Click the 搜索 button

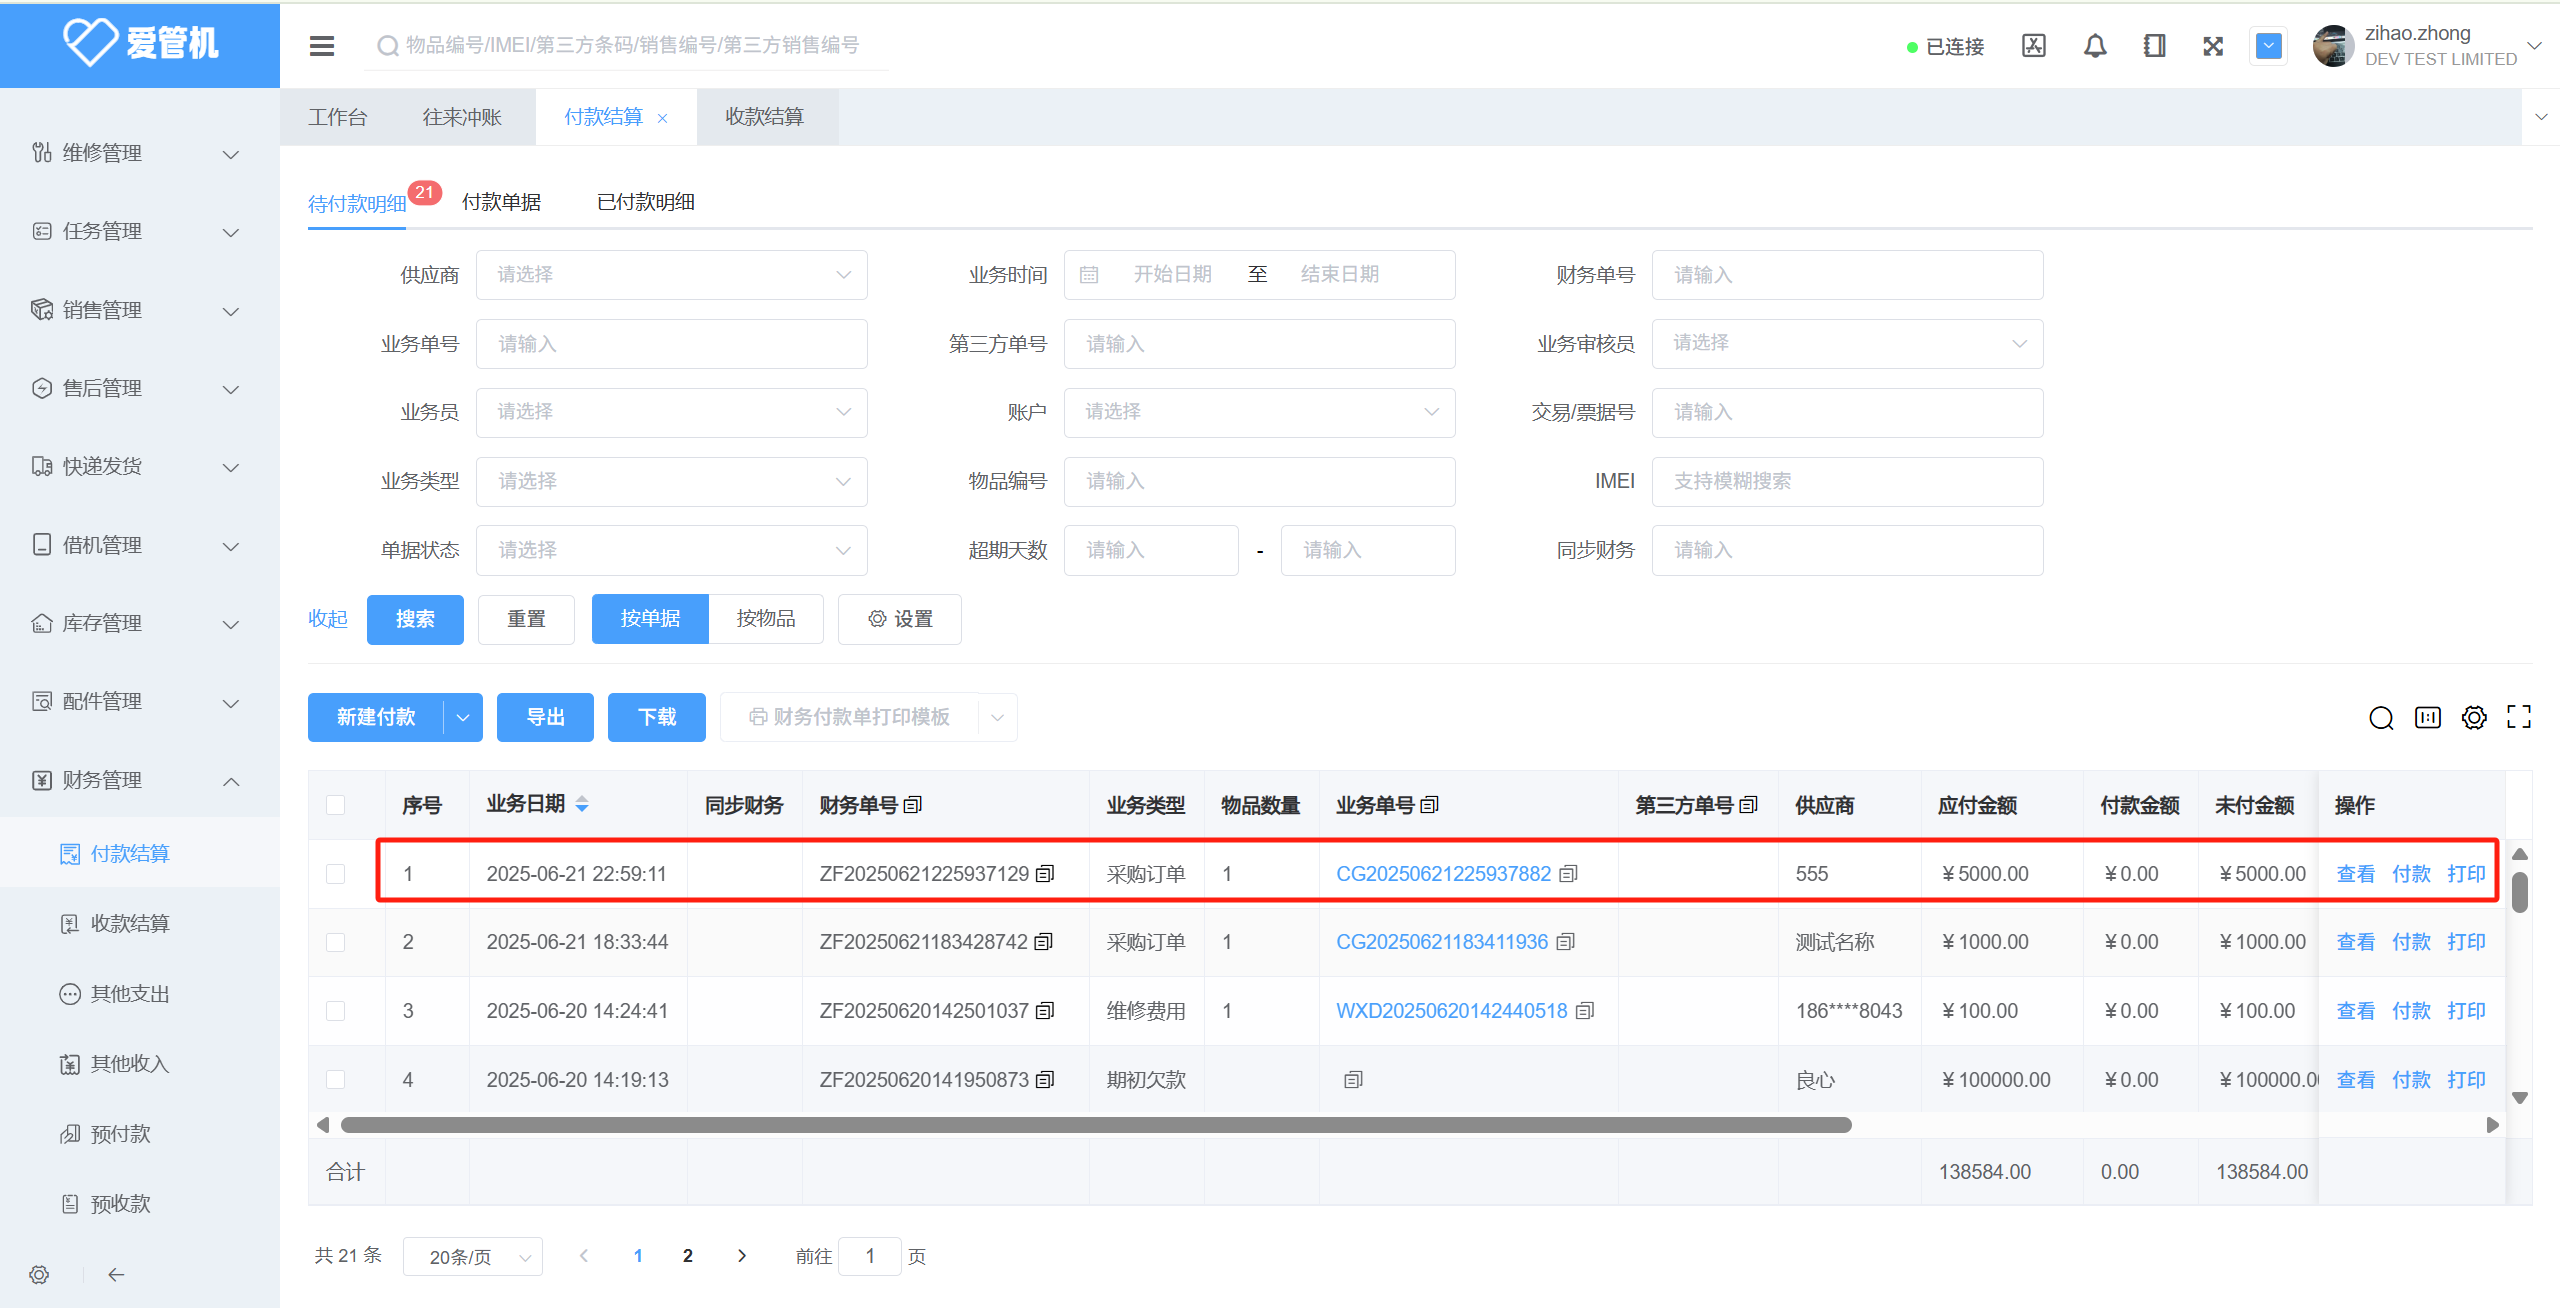[415, 619]
